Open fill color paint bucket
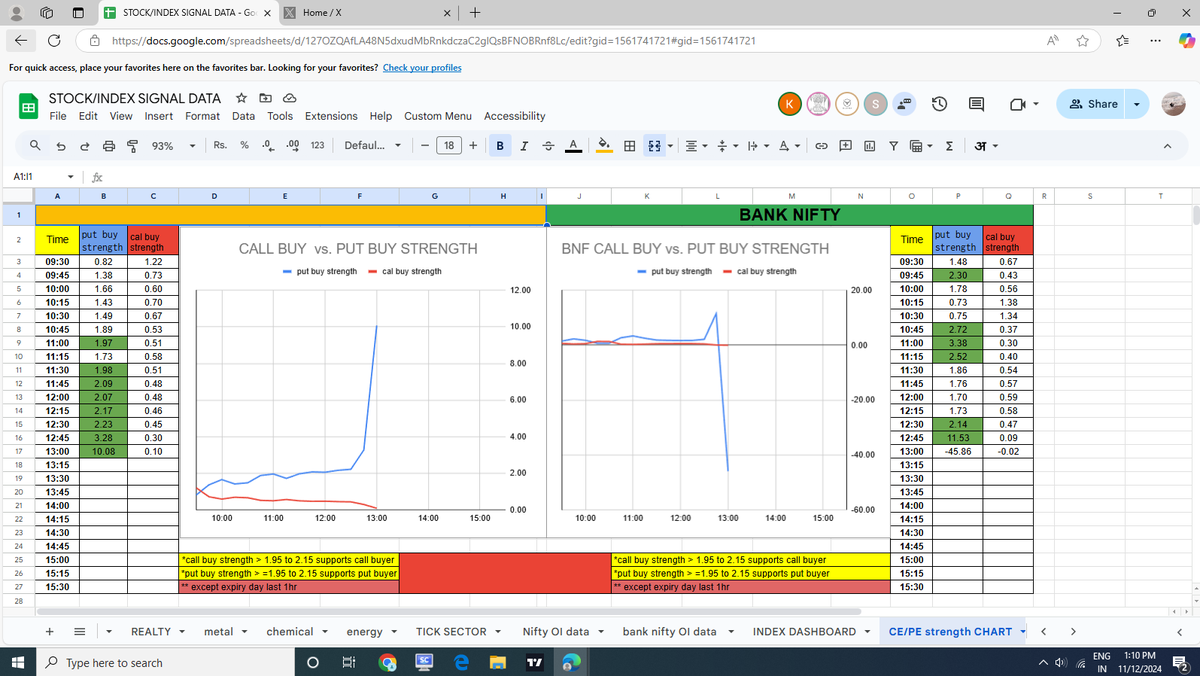This screenshot has height=676, width=1200. pos(605,146)
